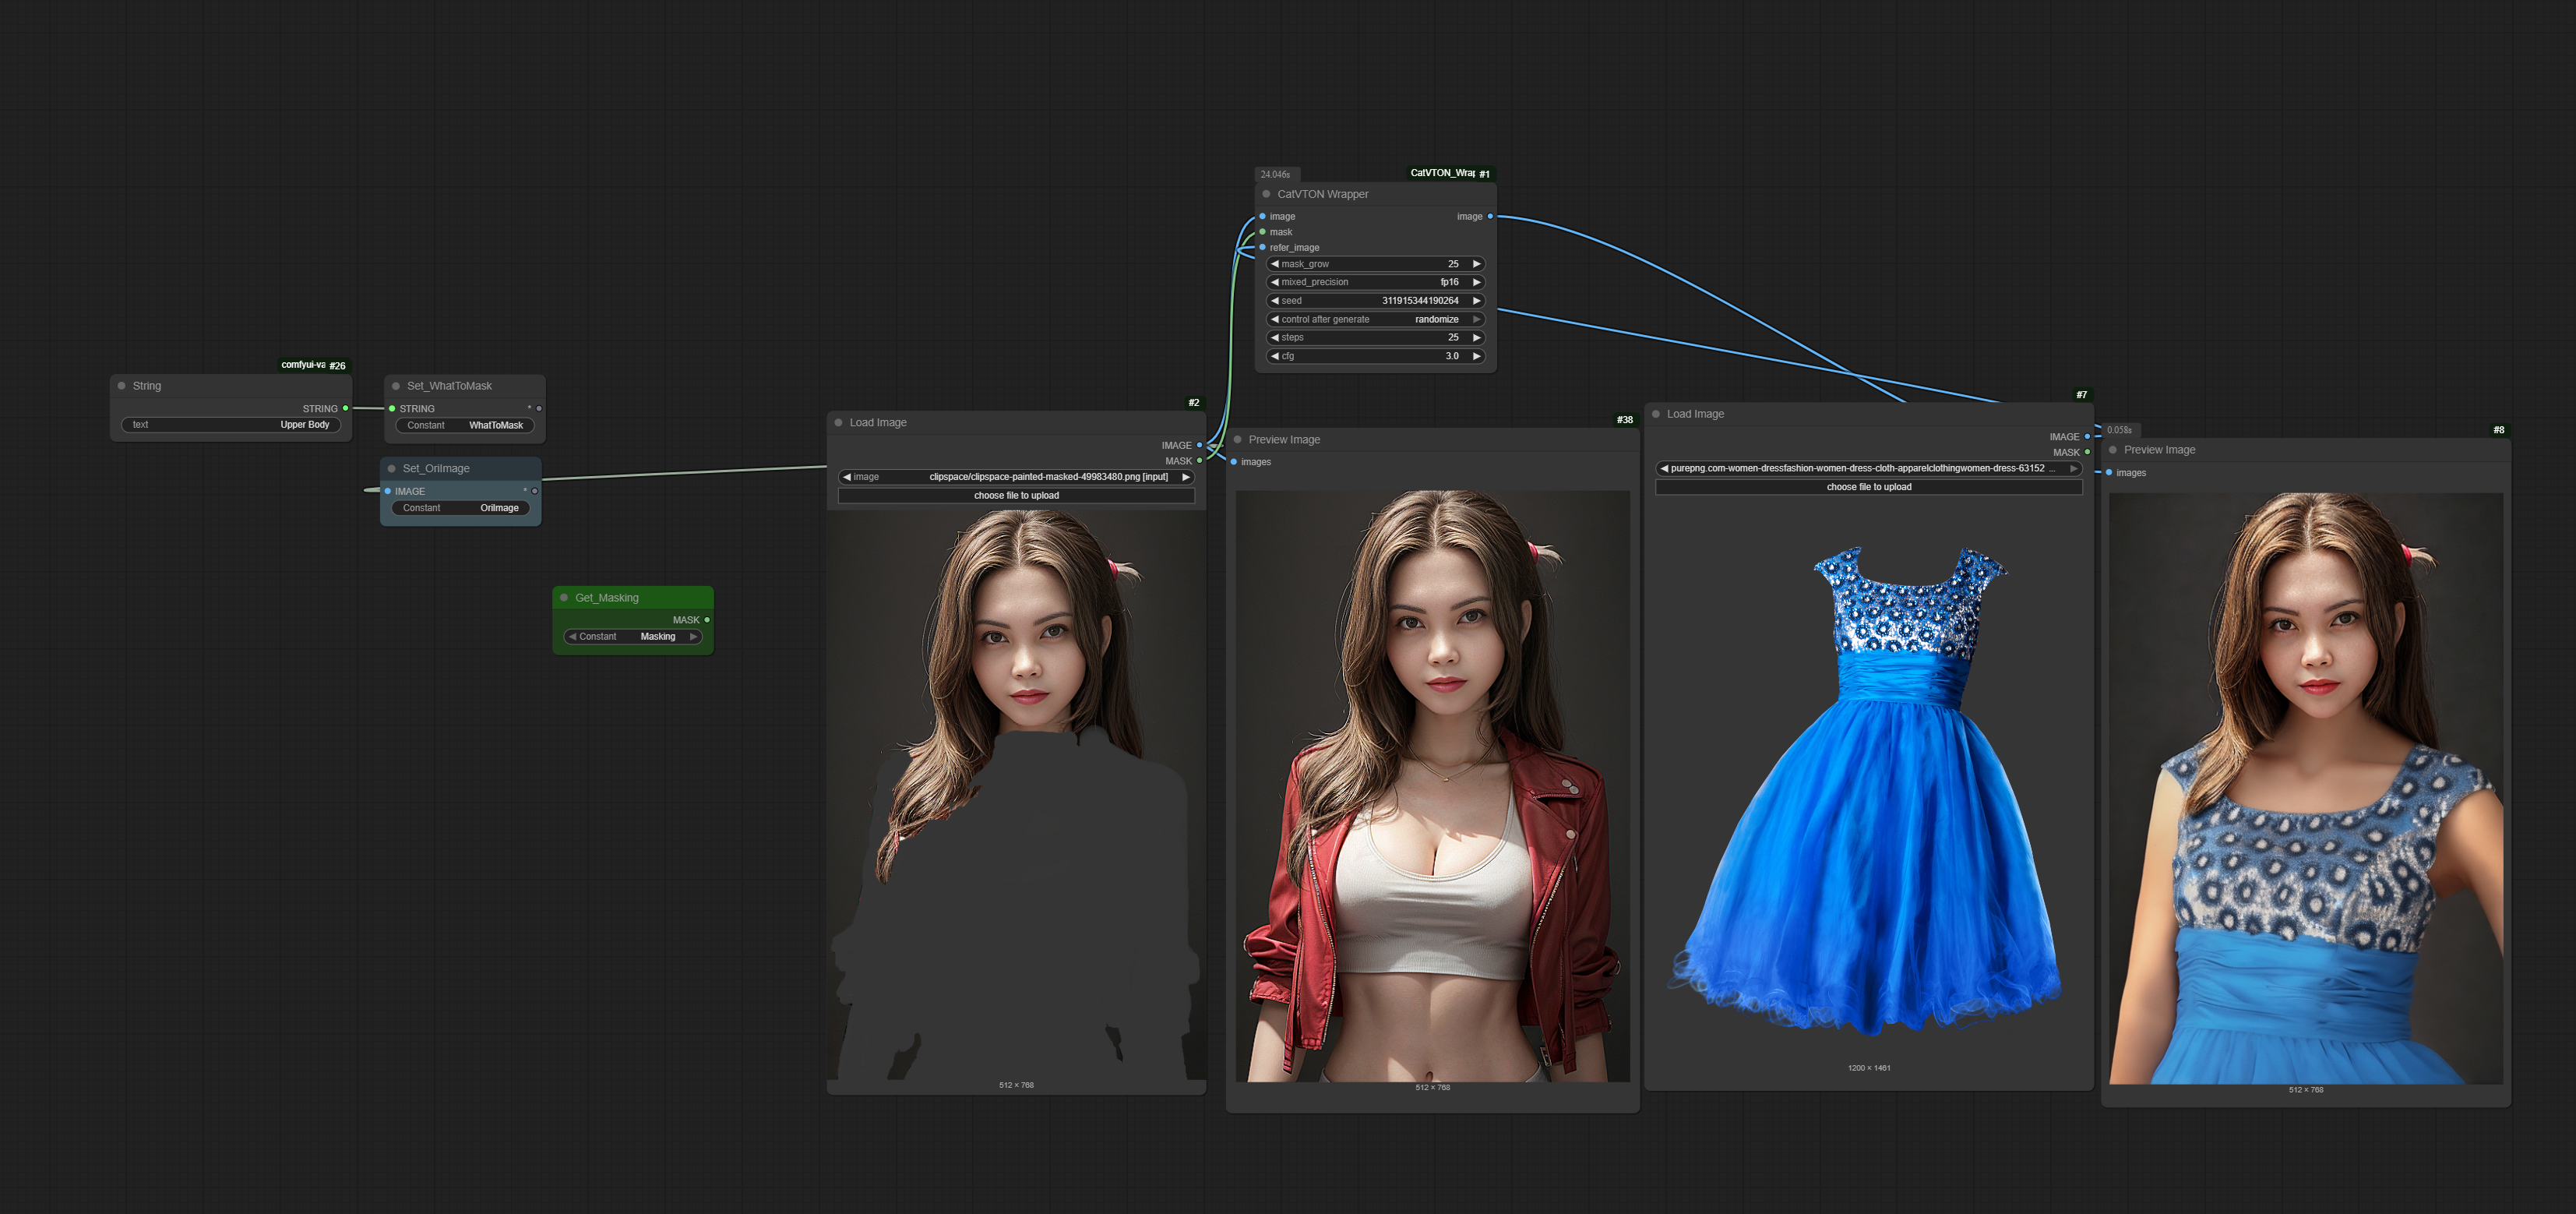Click the mask input socket on CatVTON Wrapper

click(1263, 232)
